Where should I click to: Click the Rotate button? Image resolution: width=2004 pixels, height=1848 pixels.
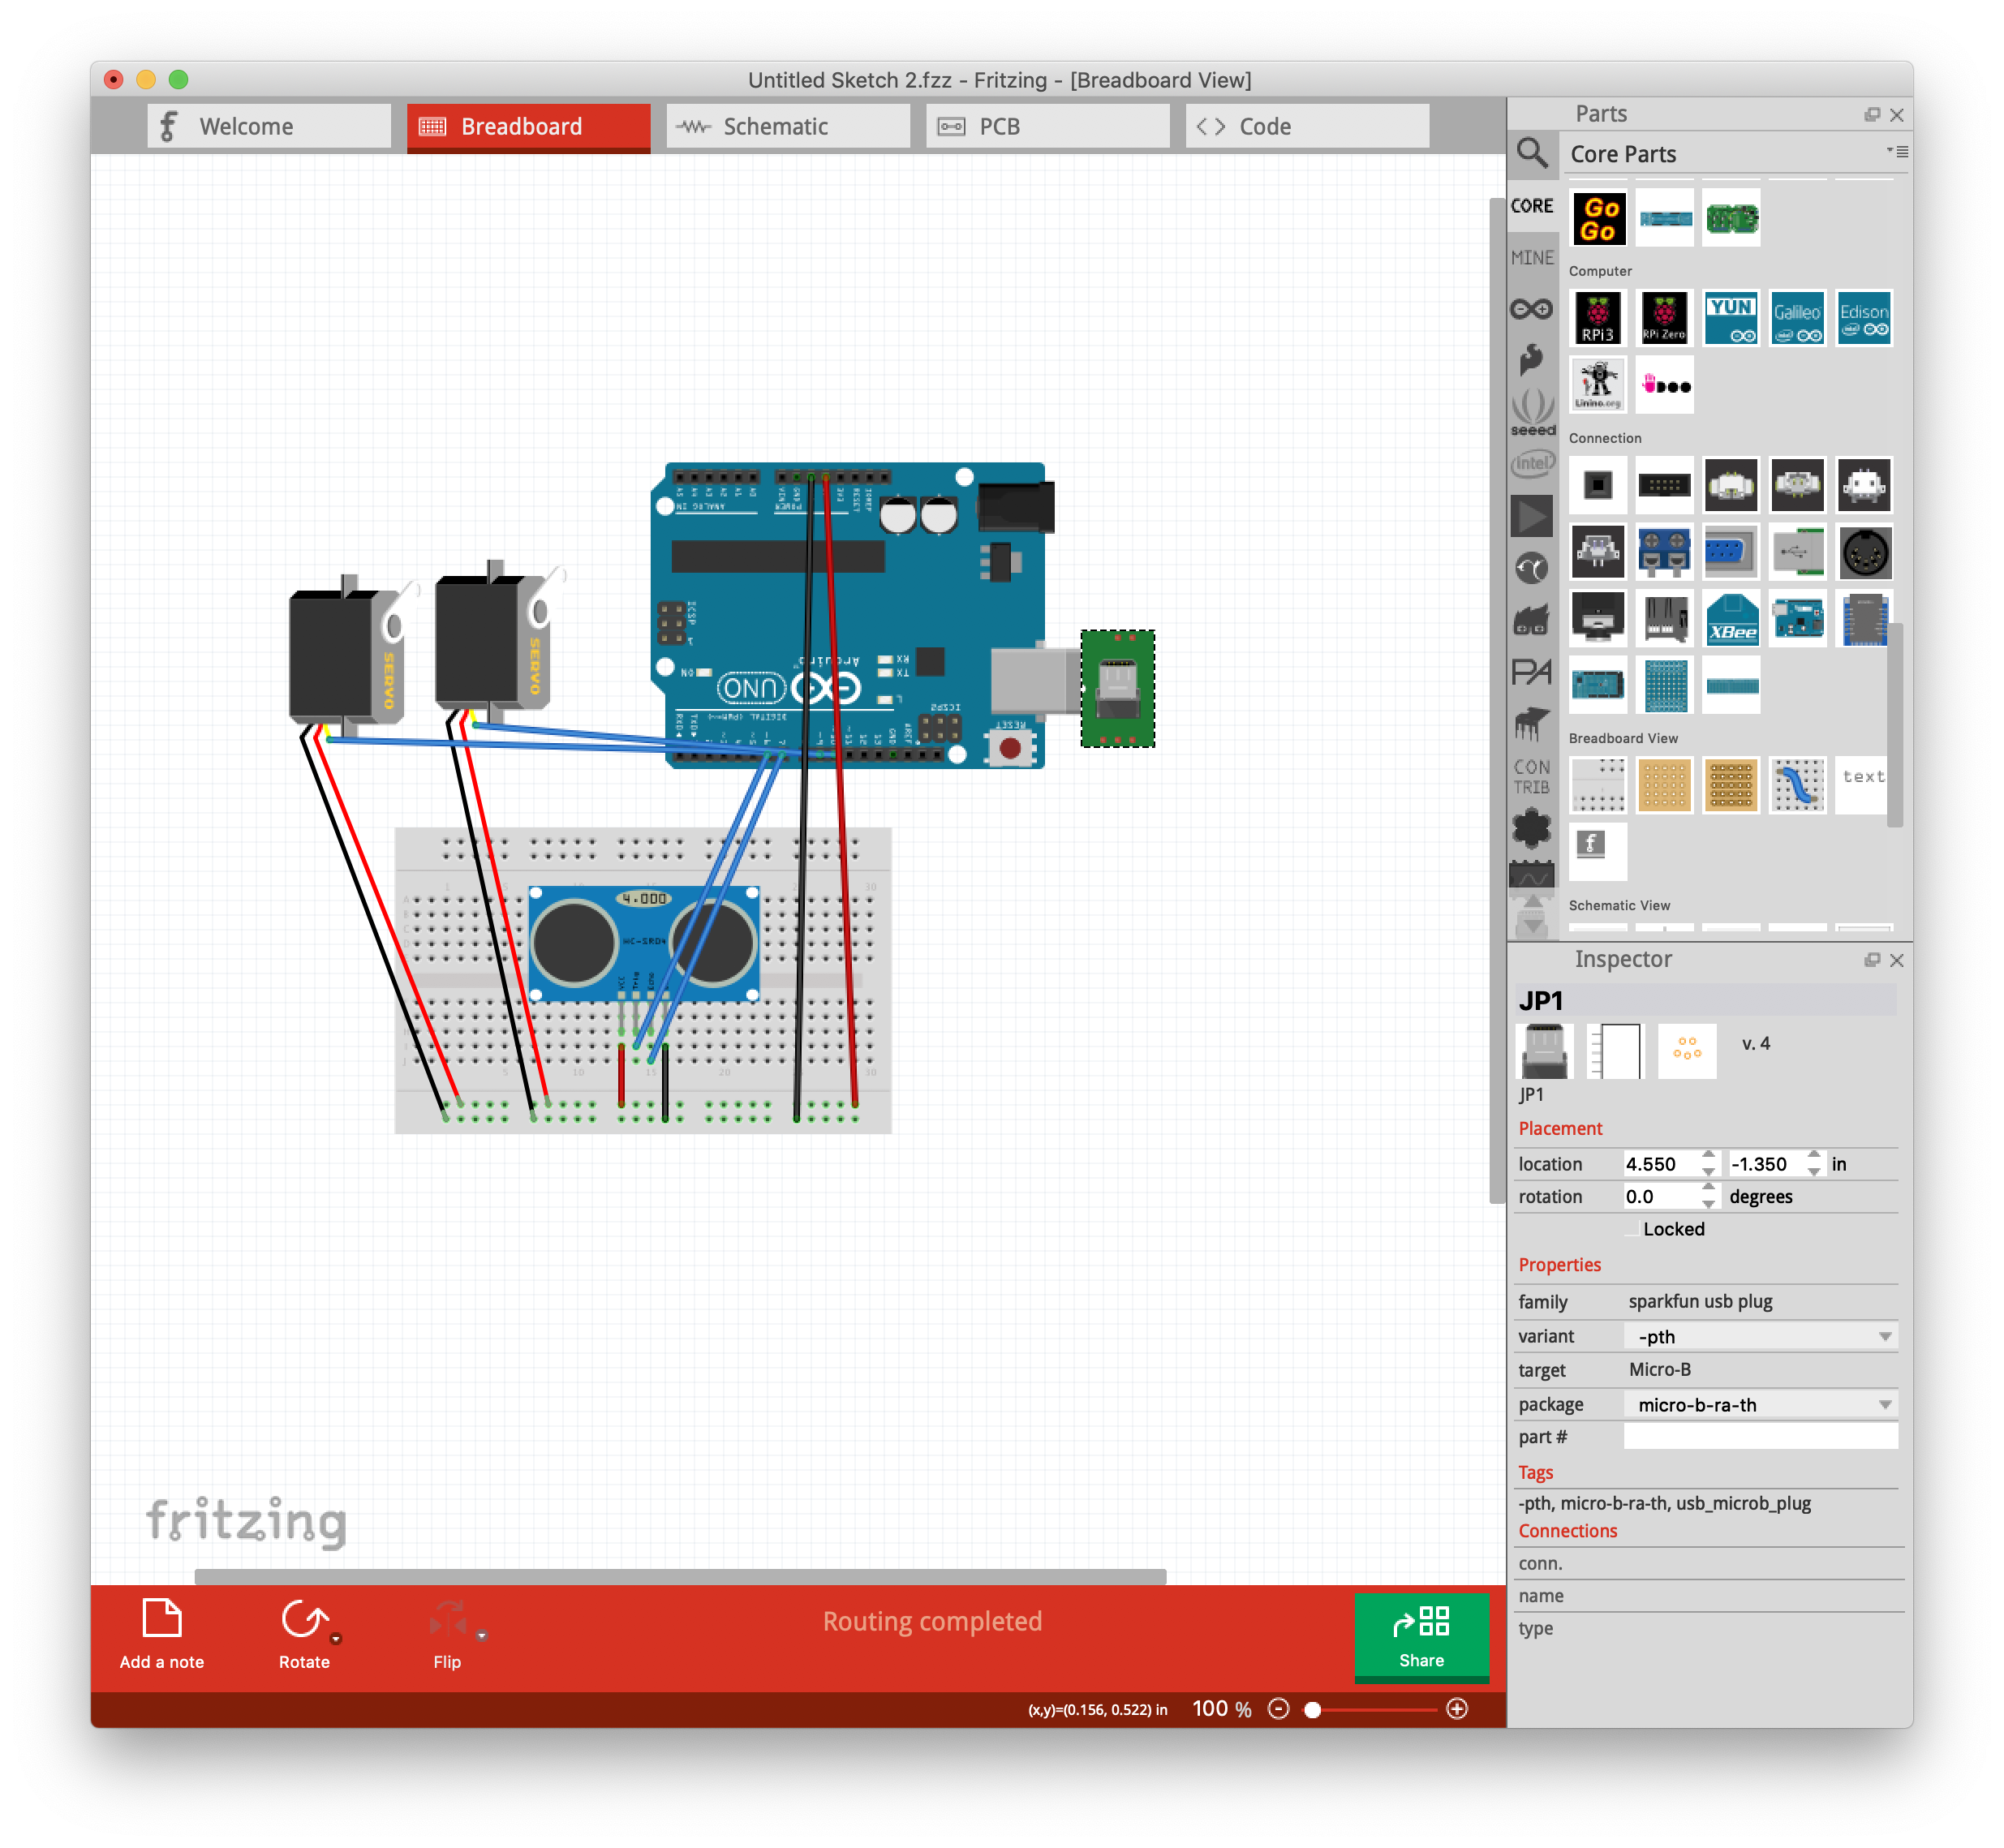304,1634
